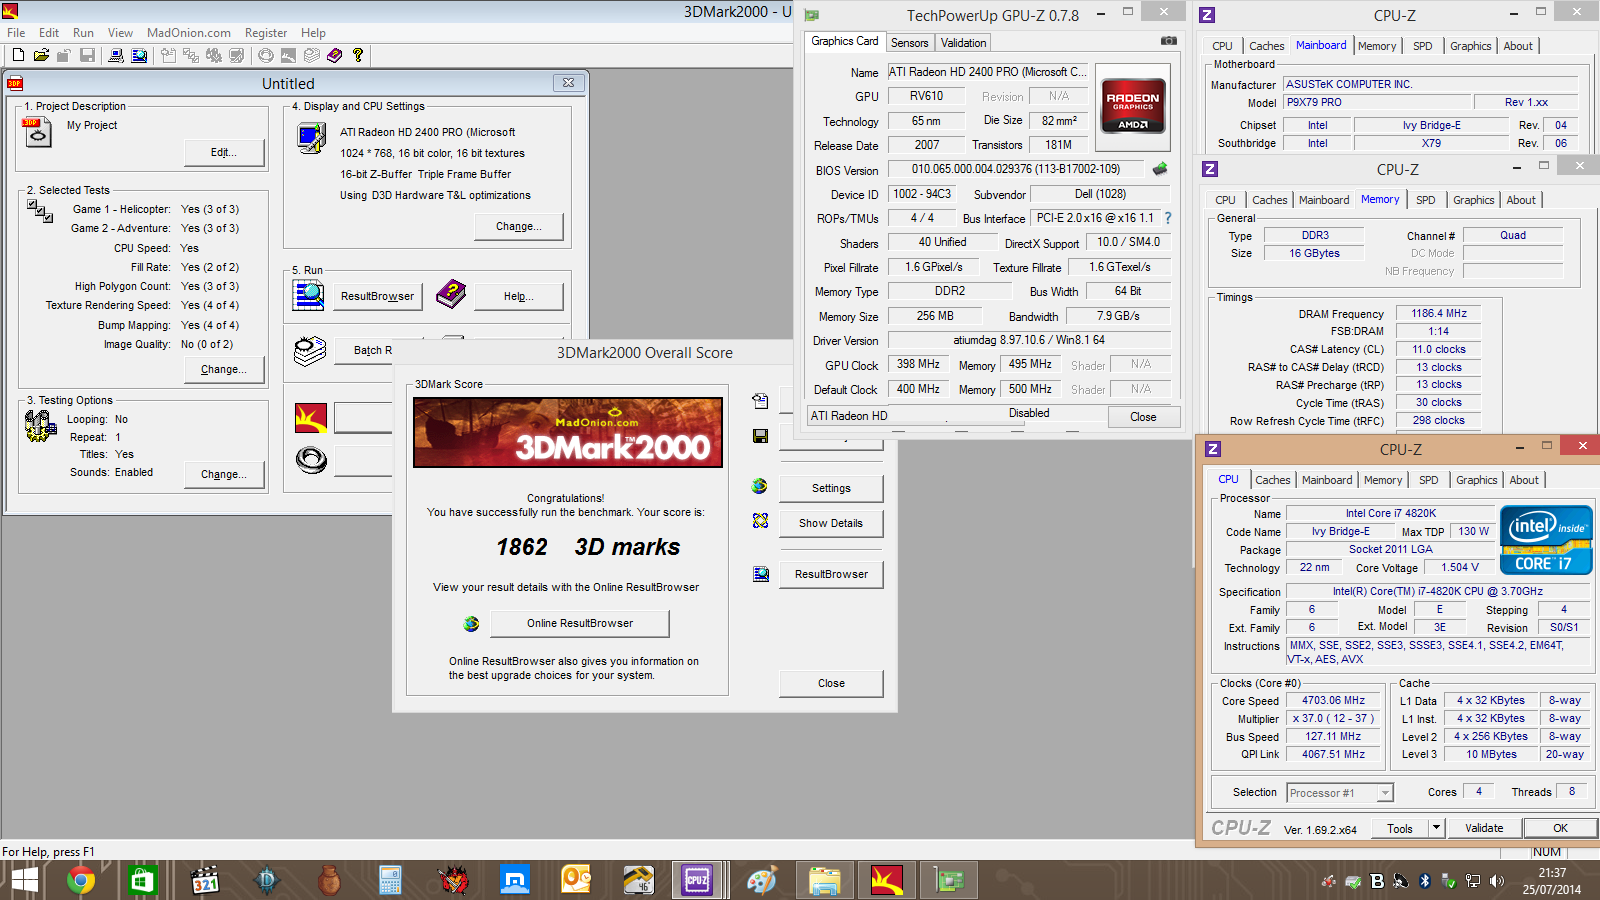Click the save result floppy disk icon
This screenshot has width=1600, height=900.
pyautogui.click(x=760, y=436)
